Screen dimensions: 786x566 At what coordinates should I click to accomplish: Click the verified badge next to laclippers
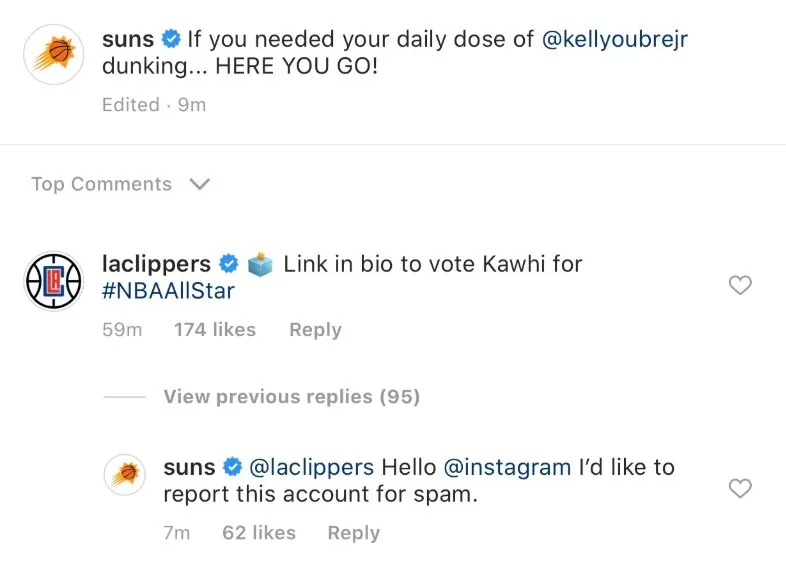point(229,264)
